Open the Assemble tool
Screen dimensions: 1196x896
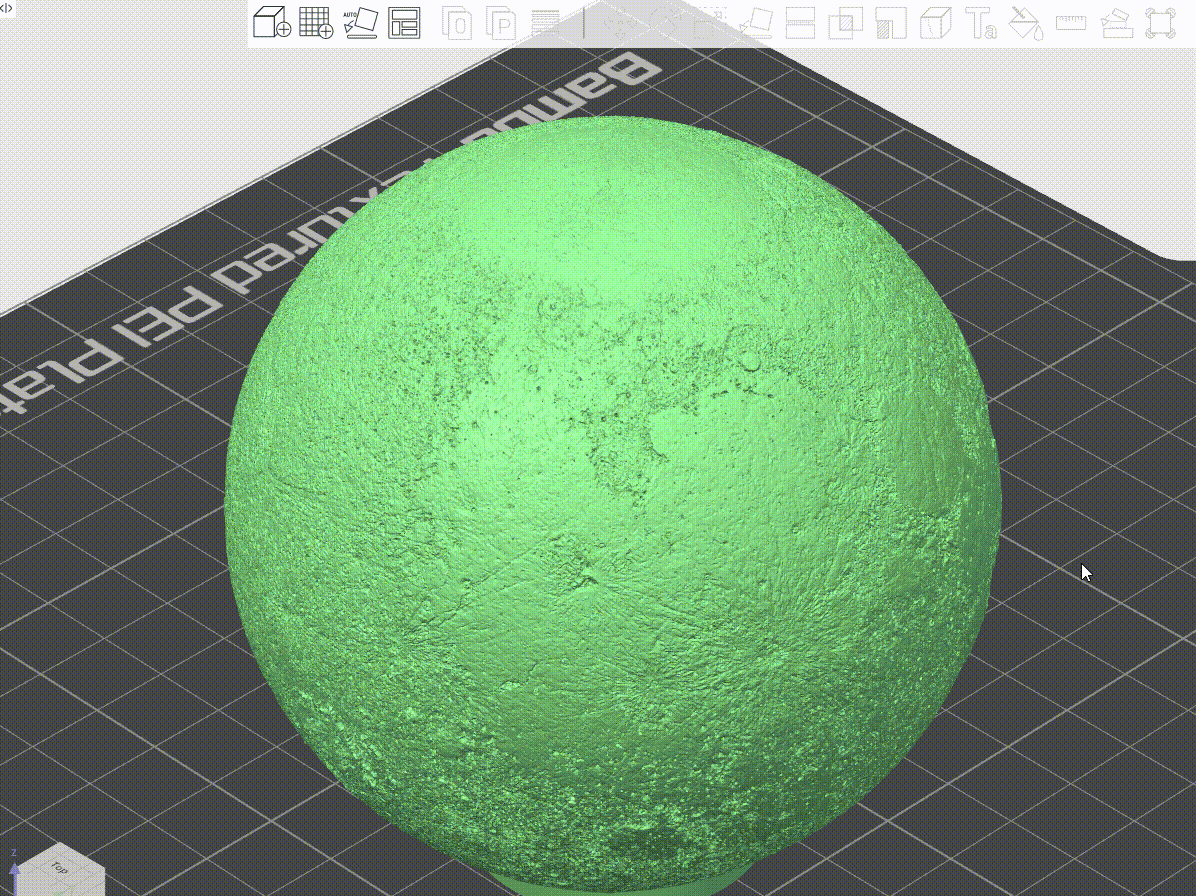point(1116,23)
